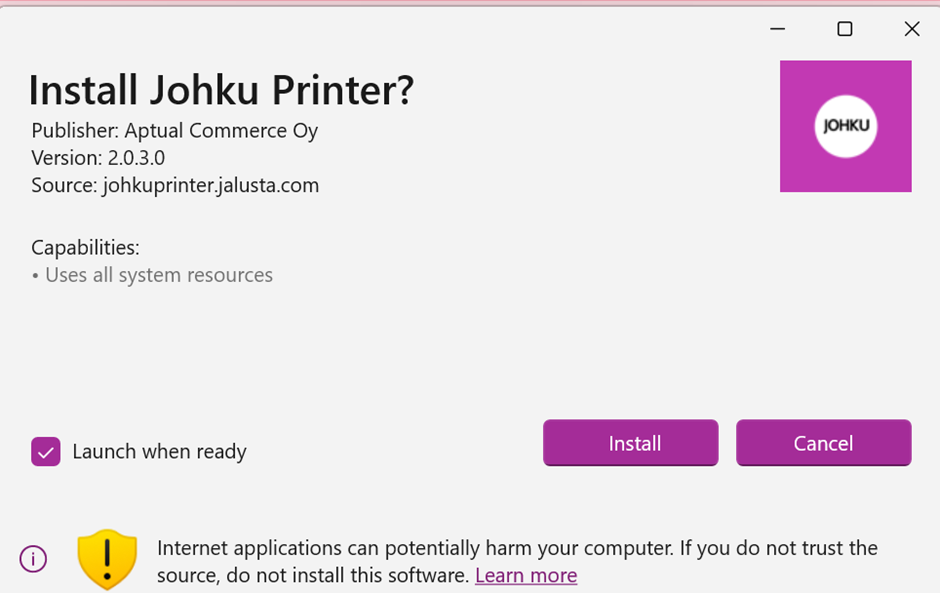Click the Internet applications warning message
The height and width of the screenshot is (593, 940).
click(517, 562)
